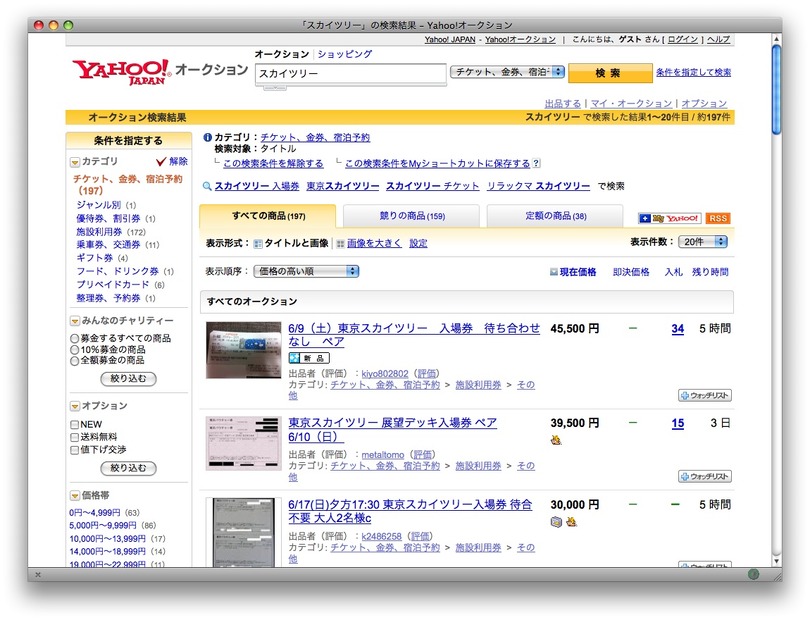The image size is (810, 620).
Task: Click the vertical scrollbar thumb
Action: (x=776, y=89)
